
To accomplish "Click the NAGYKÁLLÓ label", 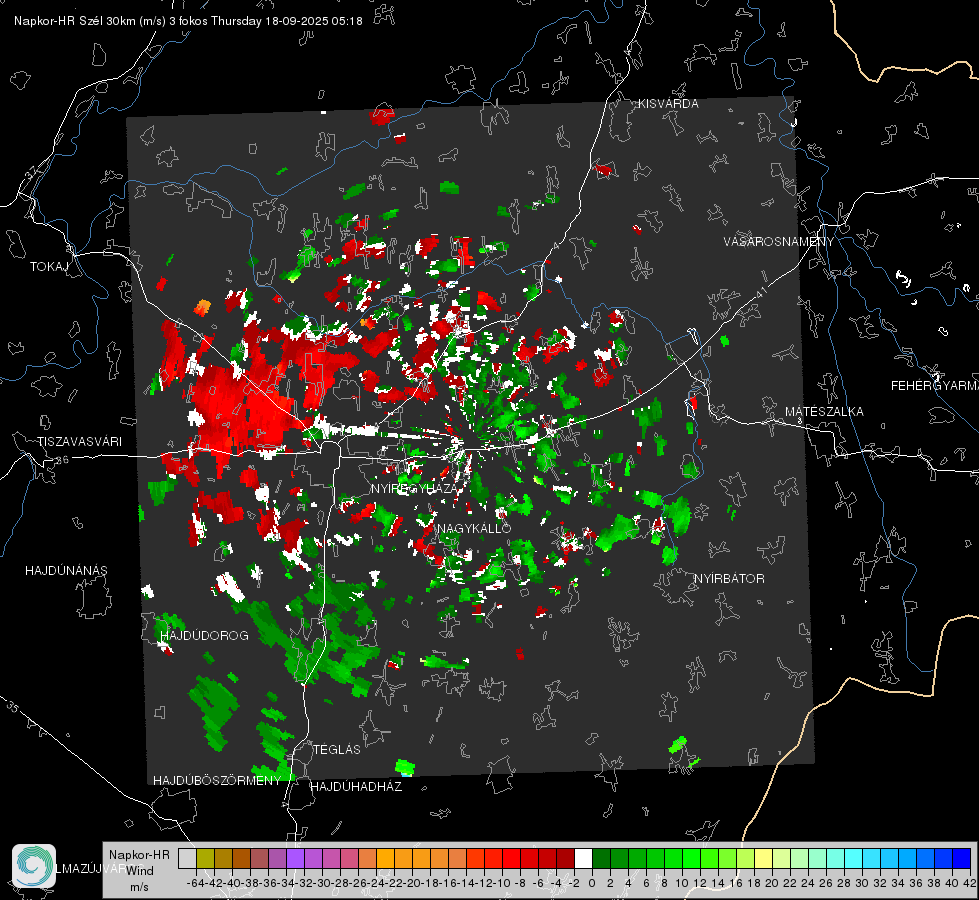I will [474, 528].
